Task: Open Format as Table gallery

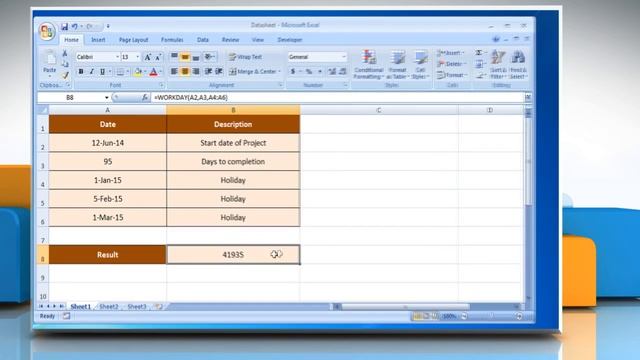Action: [397, 64]
